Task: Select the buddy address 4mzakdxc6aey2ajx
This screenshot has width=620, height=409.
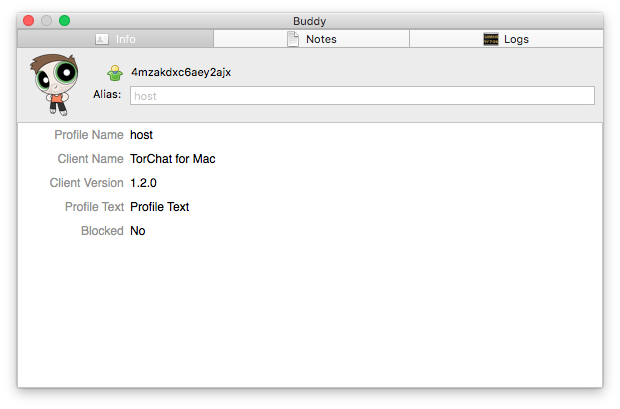Action: [181, 72]
